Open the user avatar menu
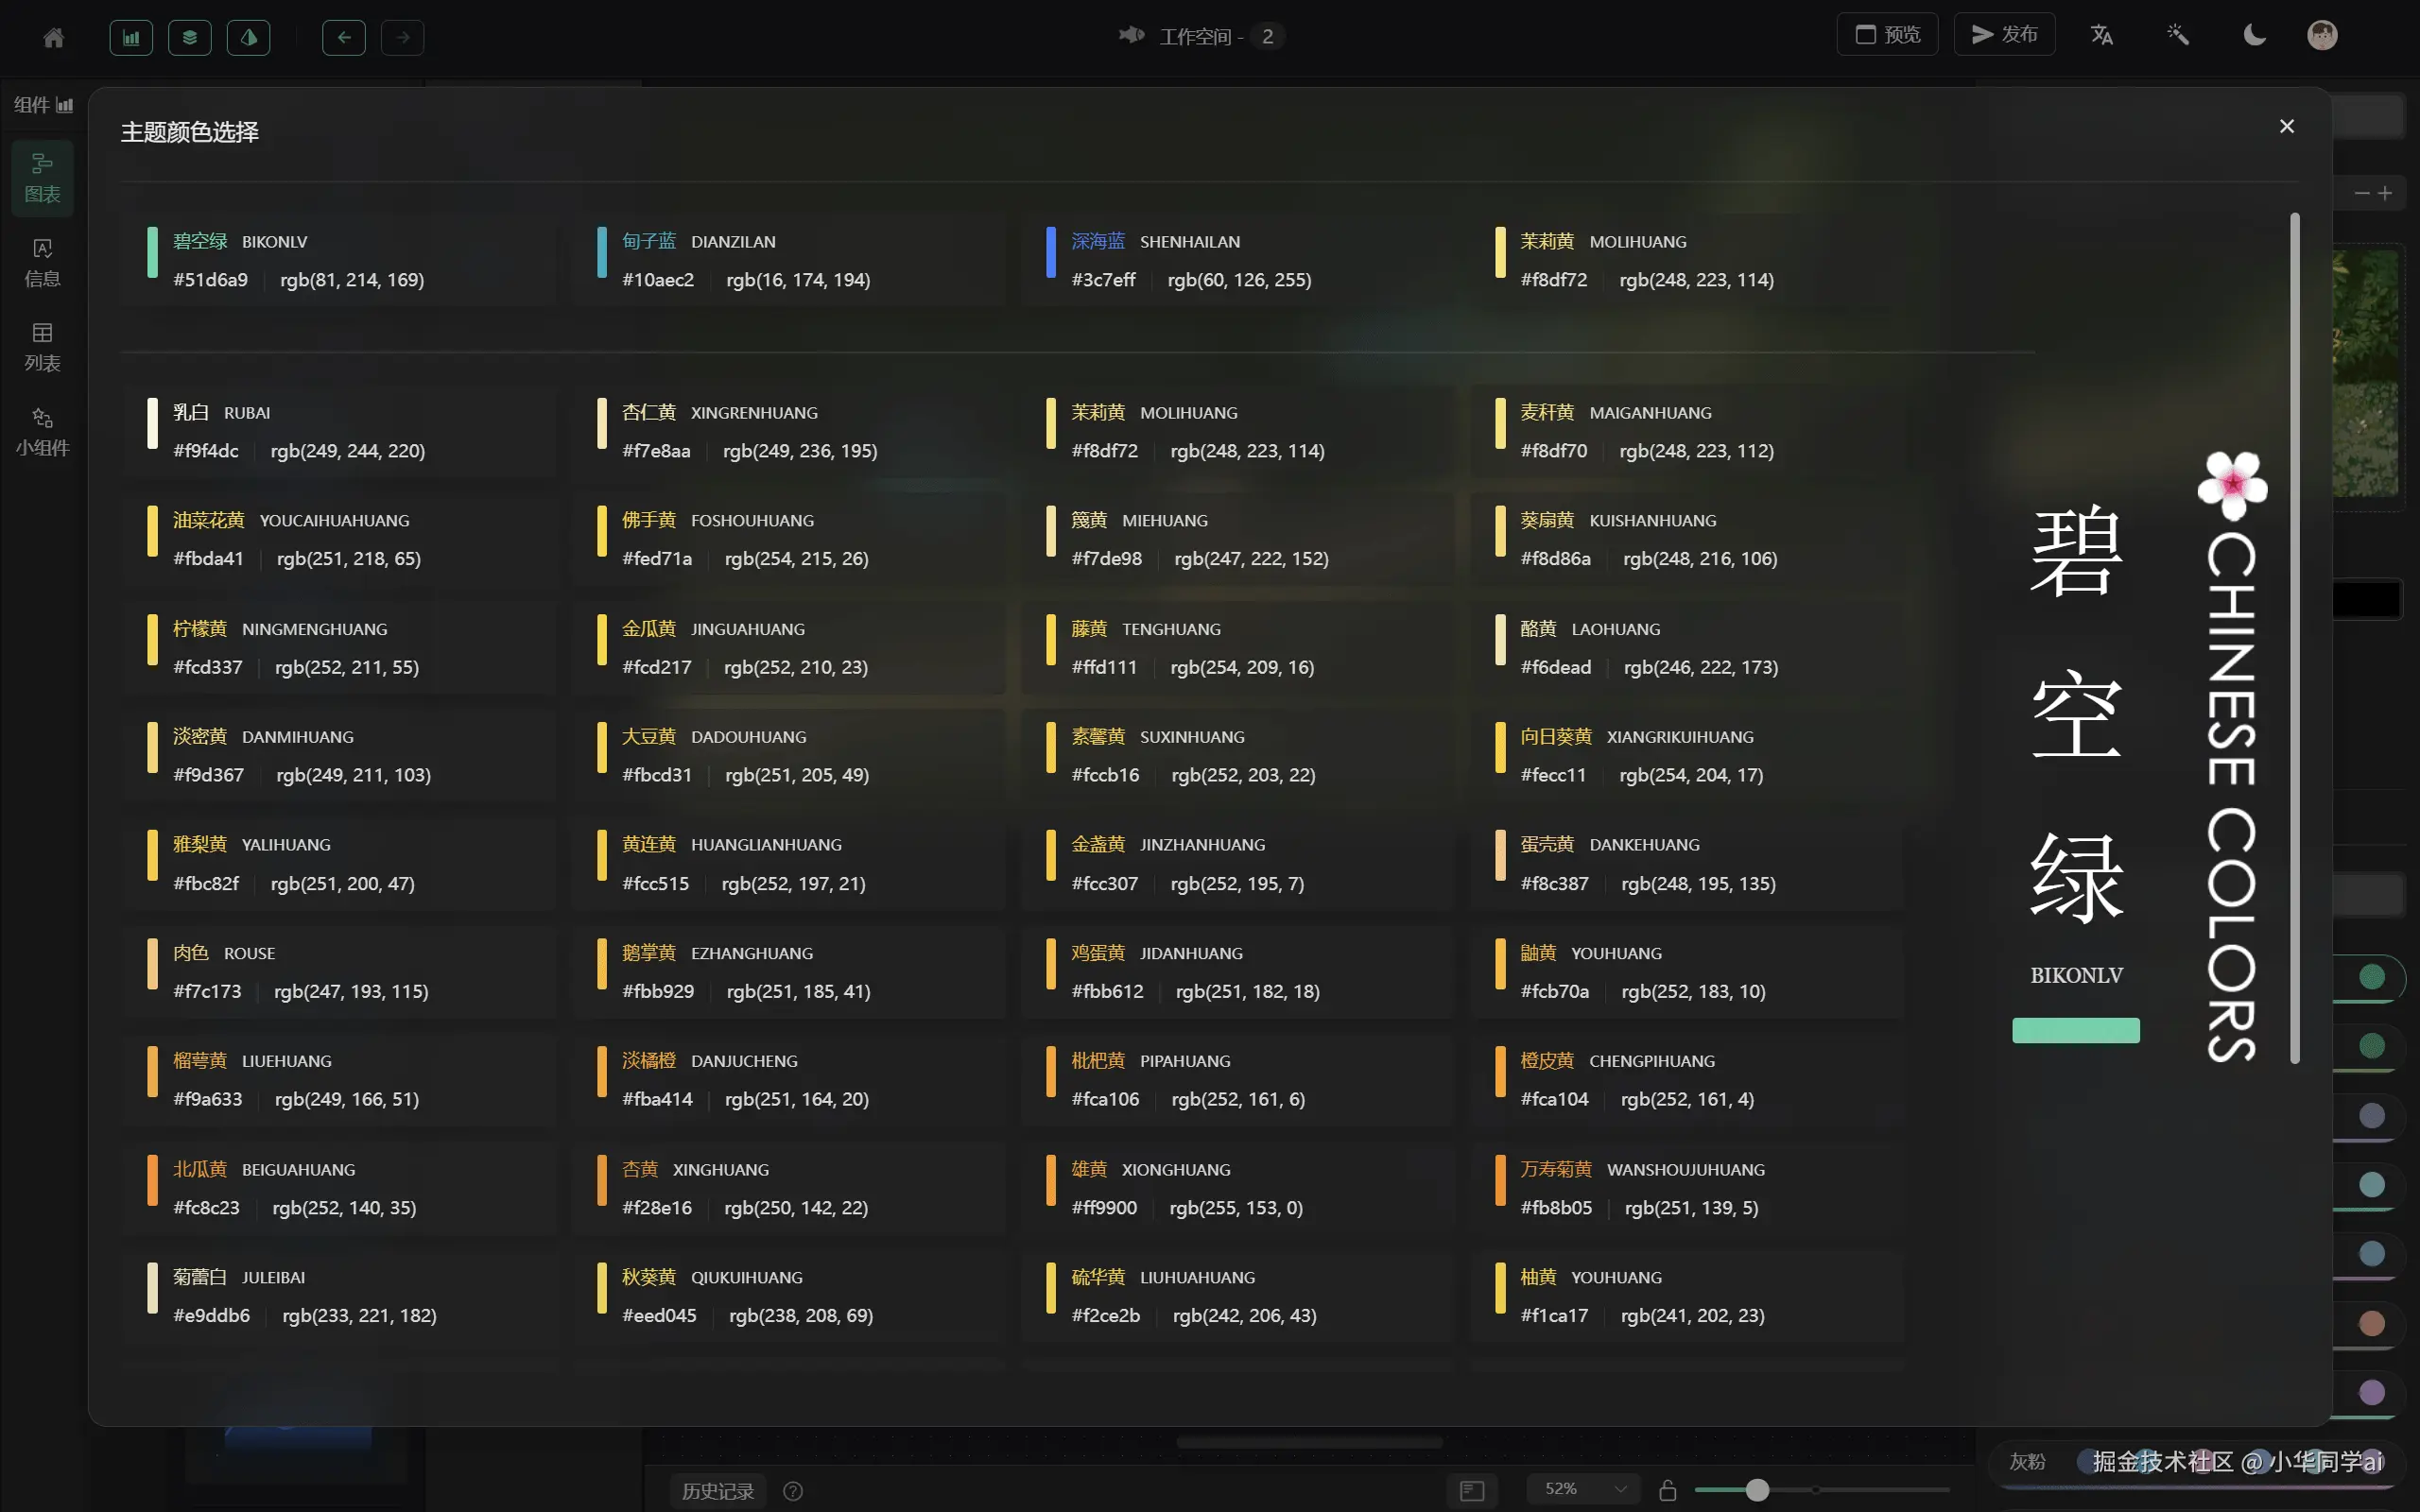The image size is (2420, 1512). (2322, 35)
